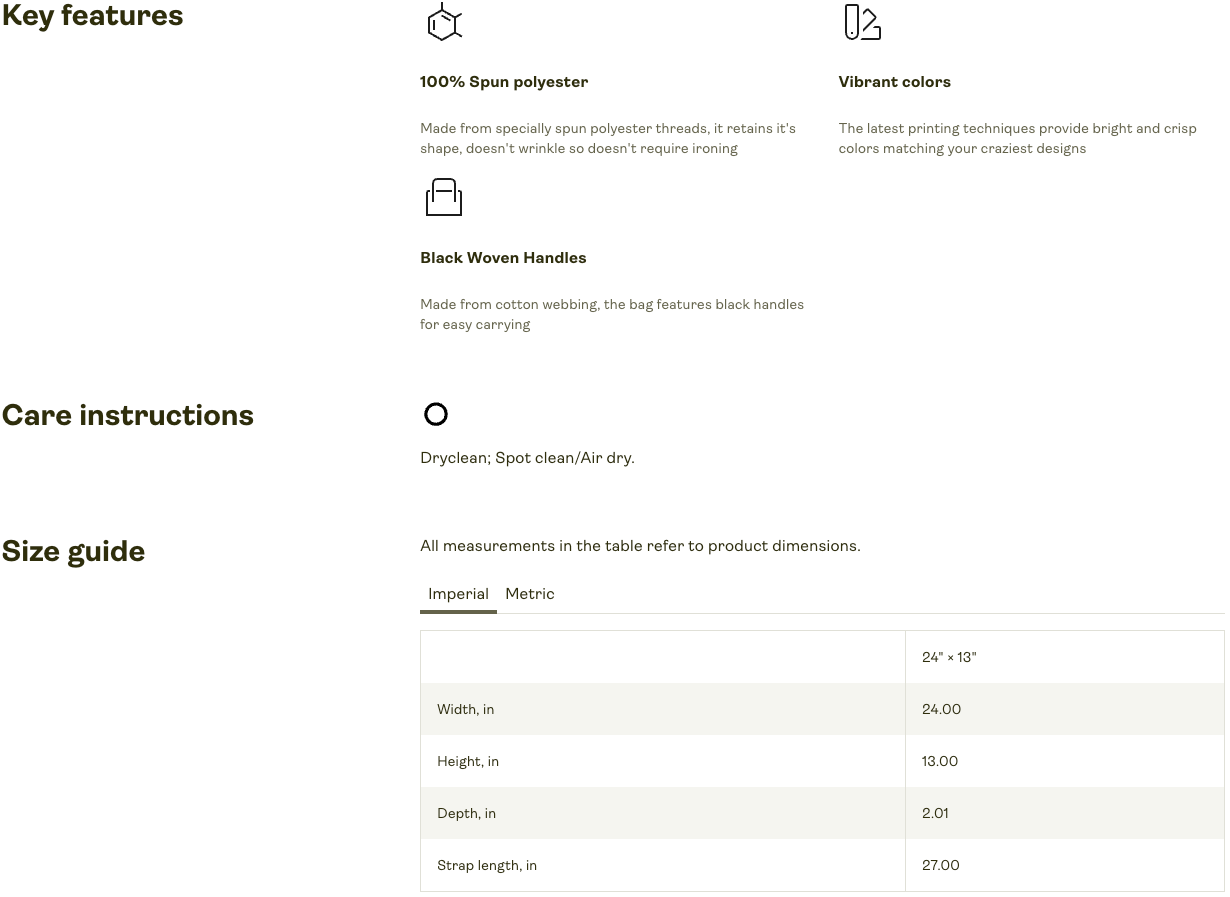Click the "Size guide" section heading
The image size is (1230, 897).
[x=73, y=552]
